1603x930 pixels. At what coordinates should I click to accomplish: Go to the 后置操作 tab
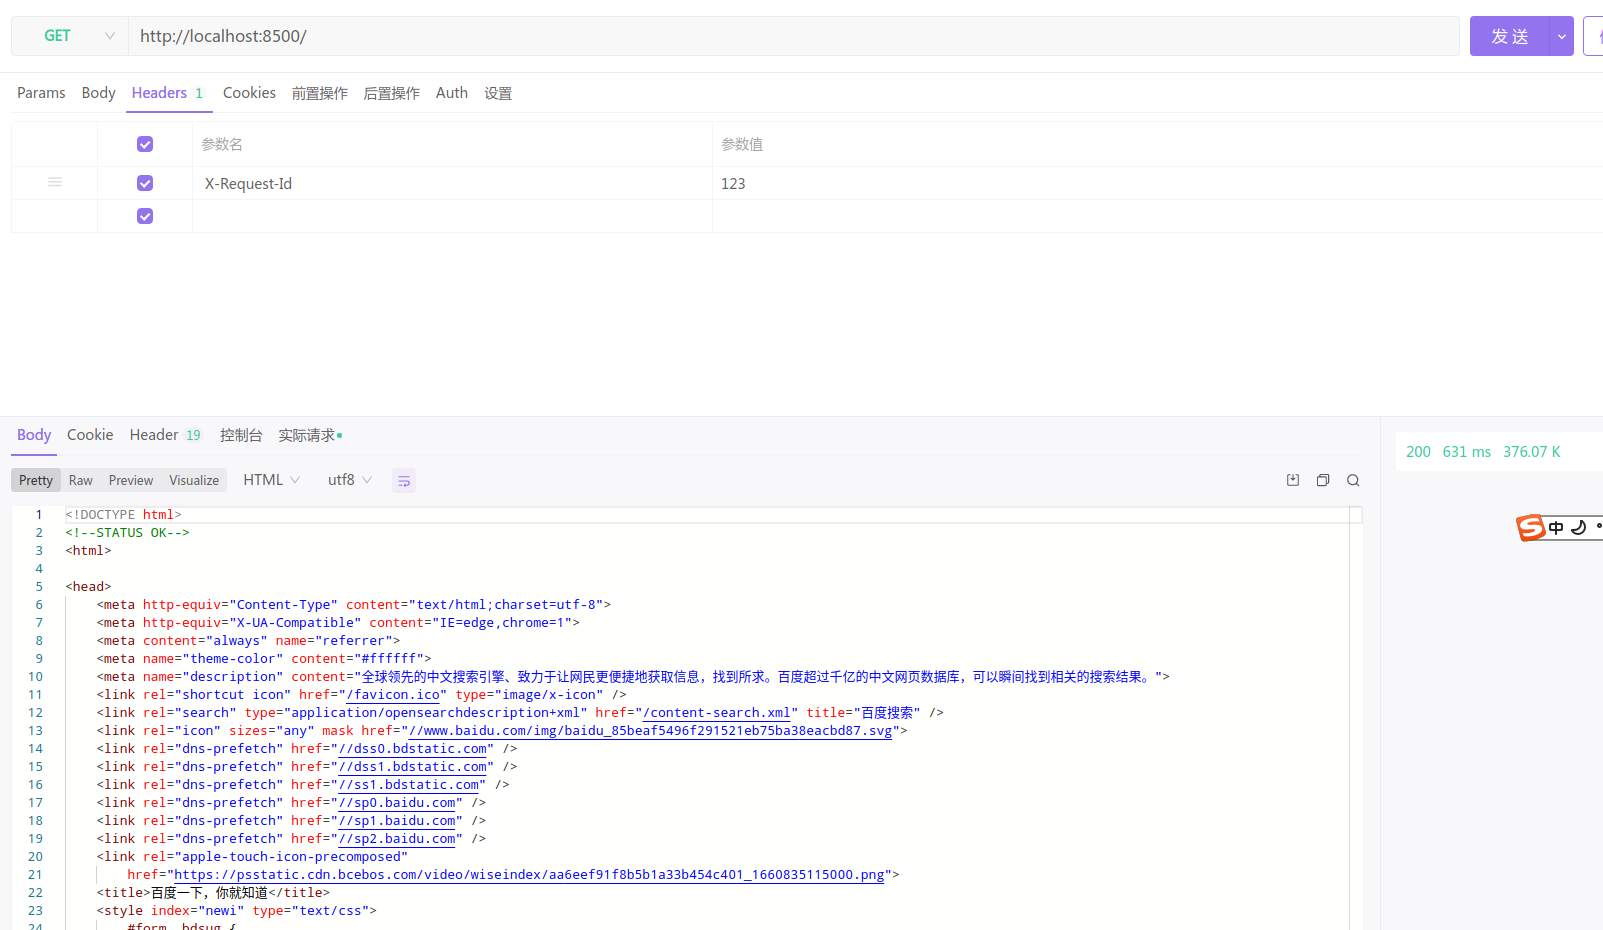coord(392,93)
